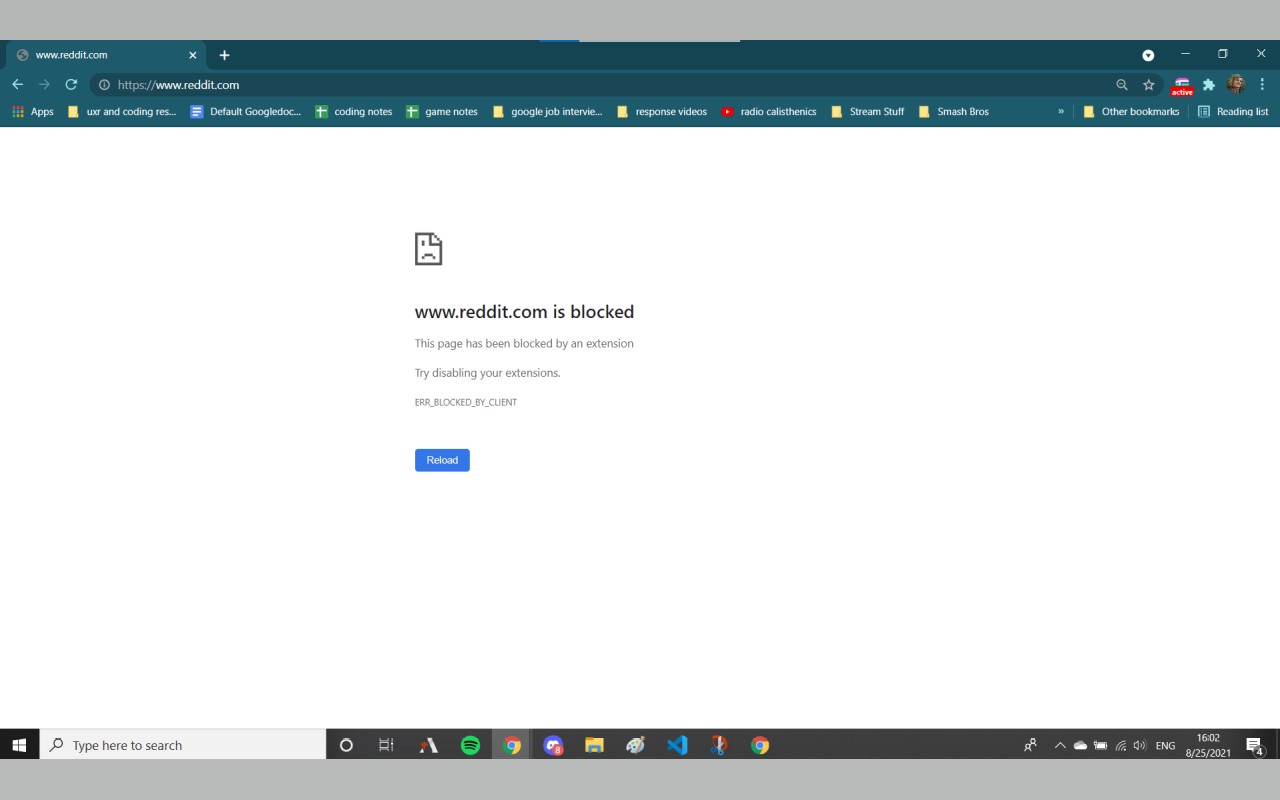The height and width of the screenshot is (800, 1280).
Task: Click the reddit.com URL in the address bar
Action: tap(178, 85)
